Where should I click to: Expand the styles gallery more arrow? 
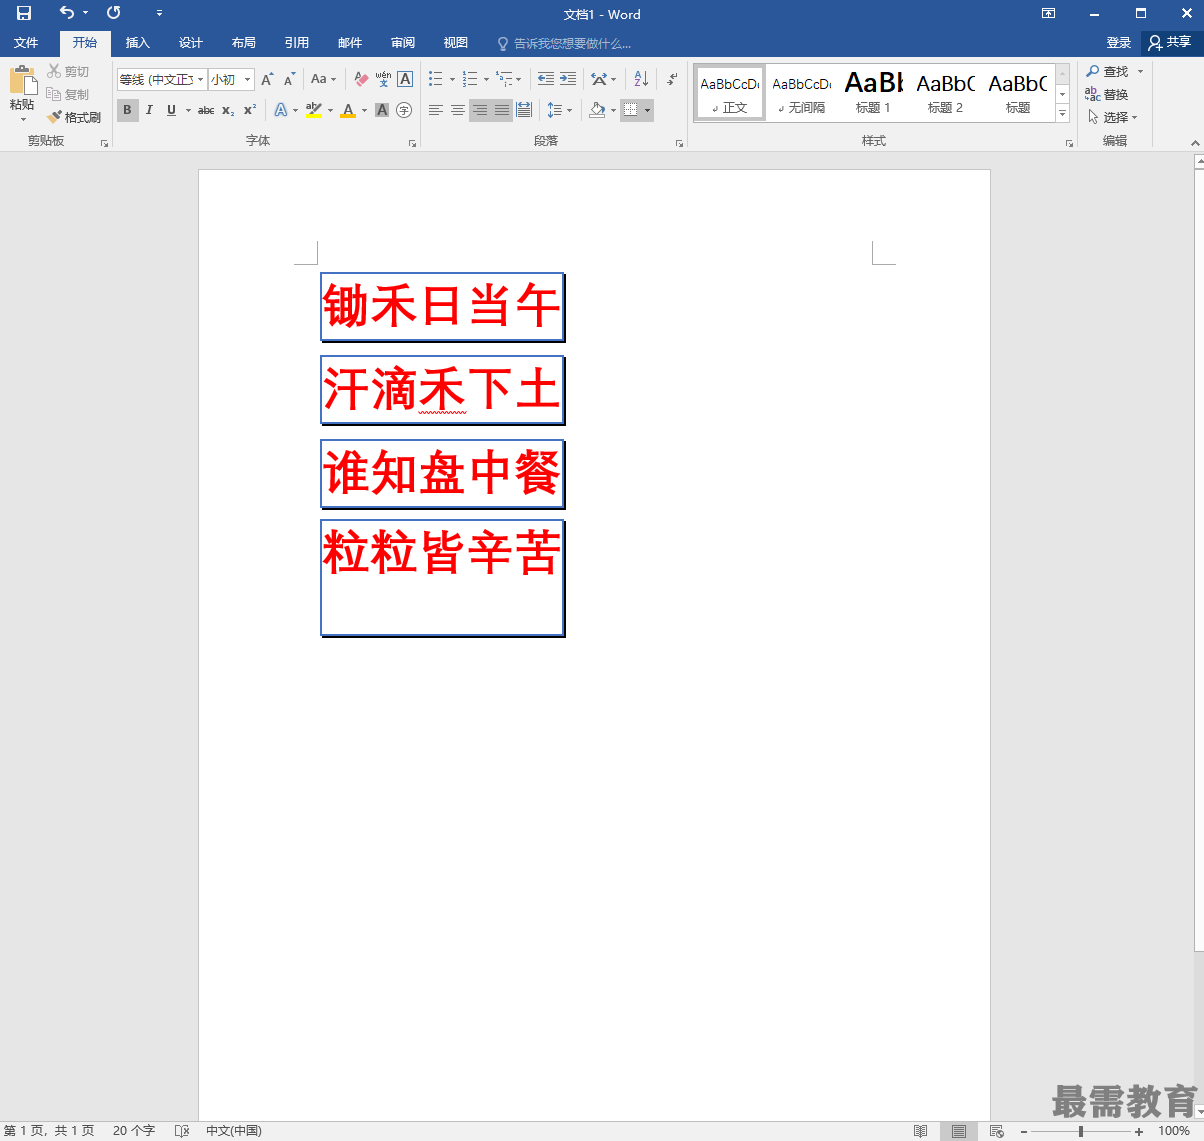[1063, 113]
